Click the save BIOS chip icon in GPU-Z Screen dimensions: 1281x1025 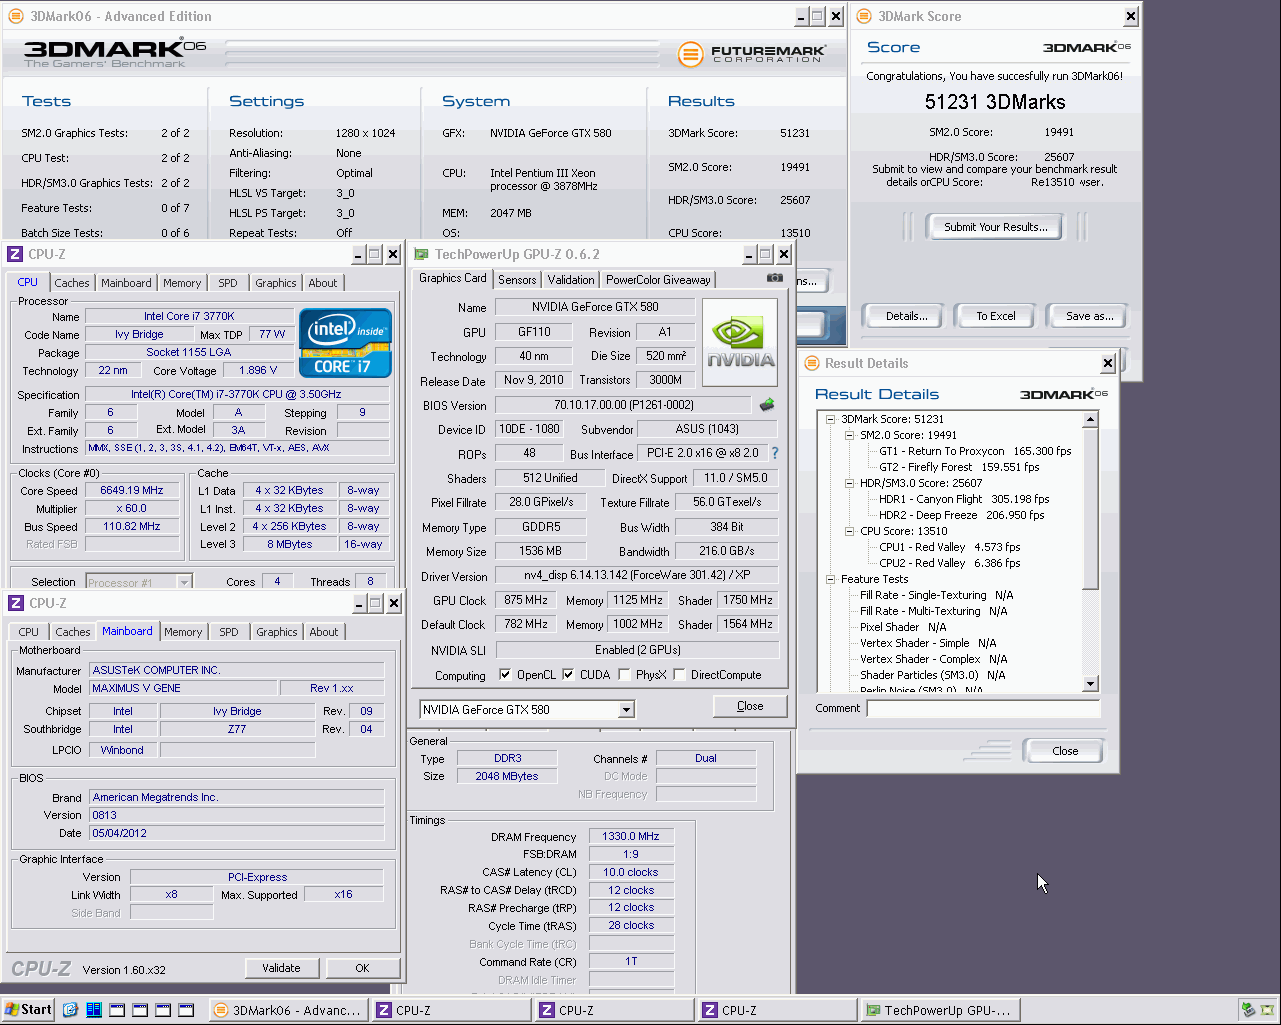click(767, 405)
